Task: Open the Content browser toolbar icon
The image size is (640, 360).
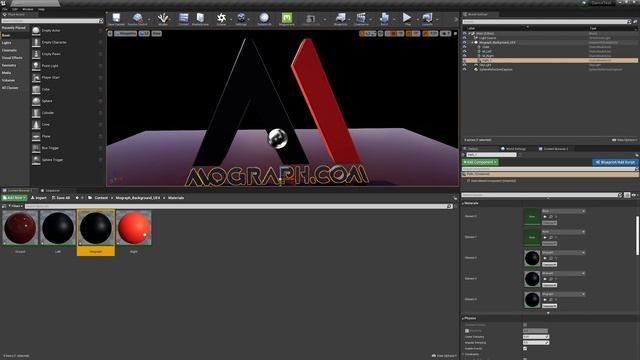Action: [184, 19]
